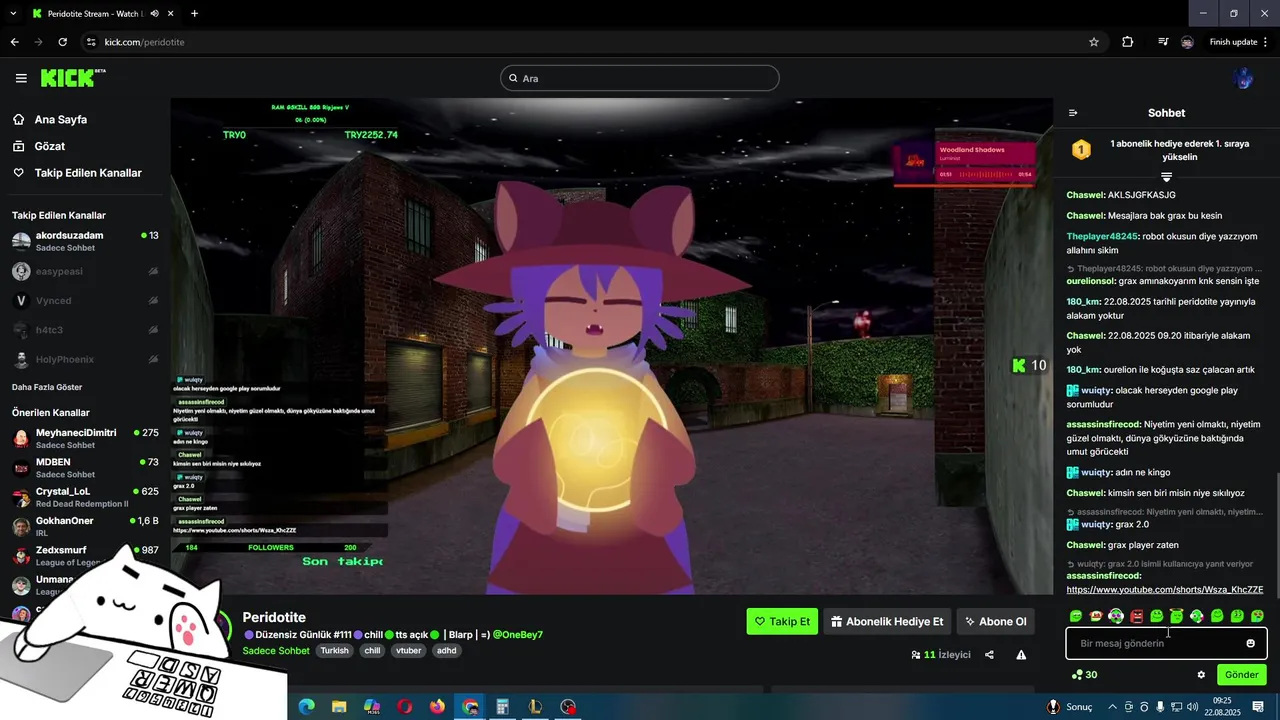Open chat settings gear
This screenshot has height=720, width=1280.
coord(1201,675)
